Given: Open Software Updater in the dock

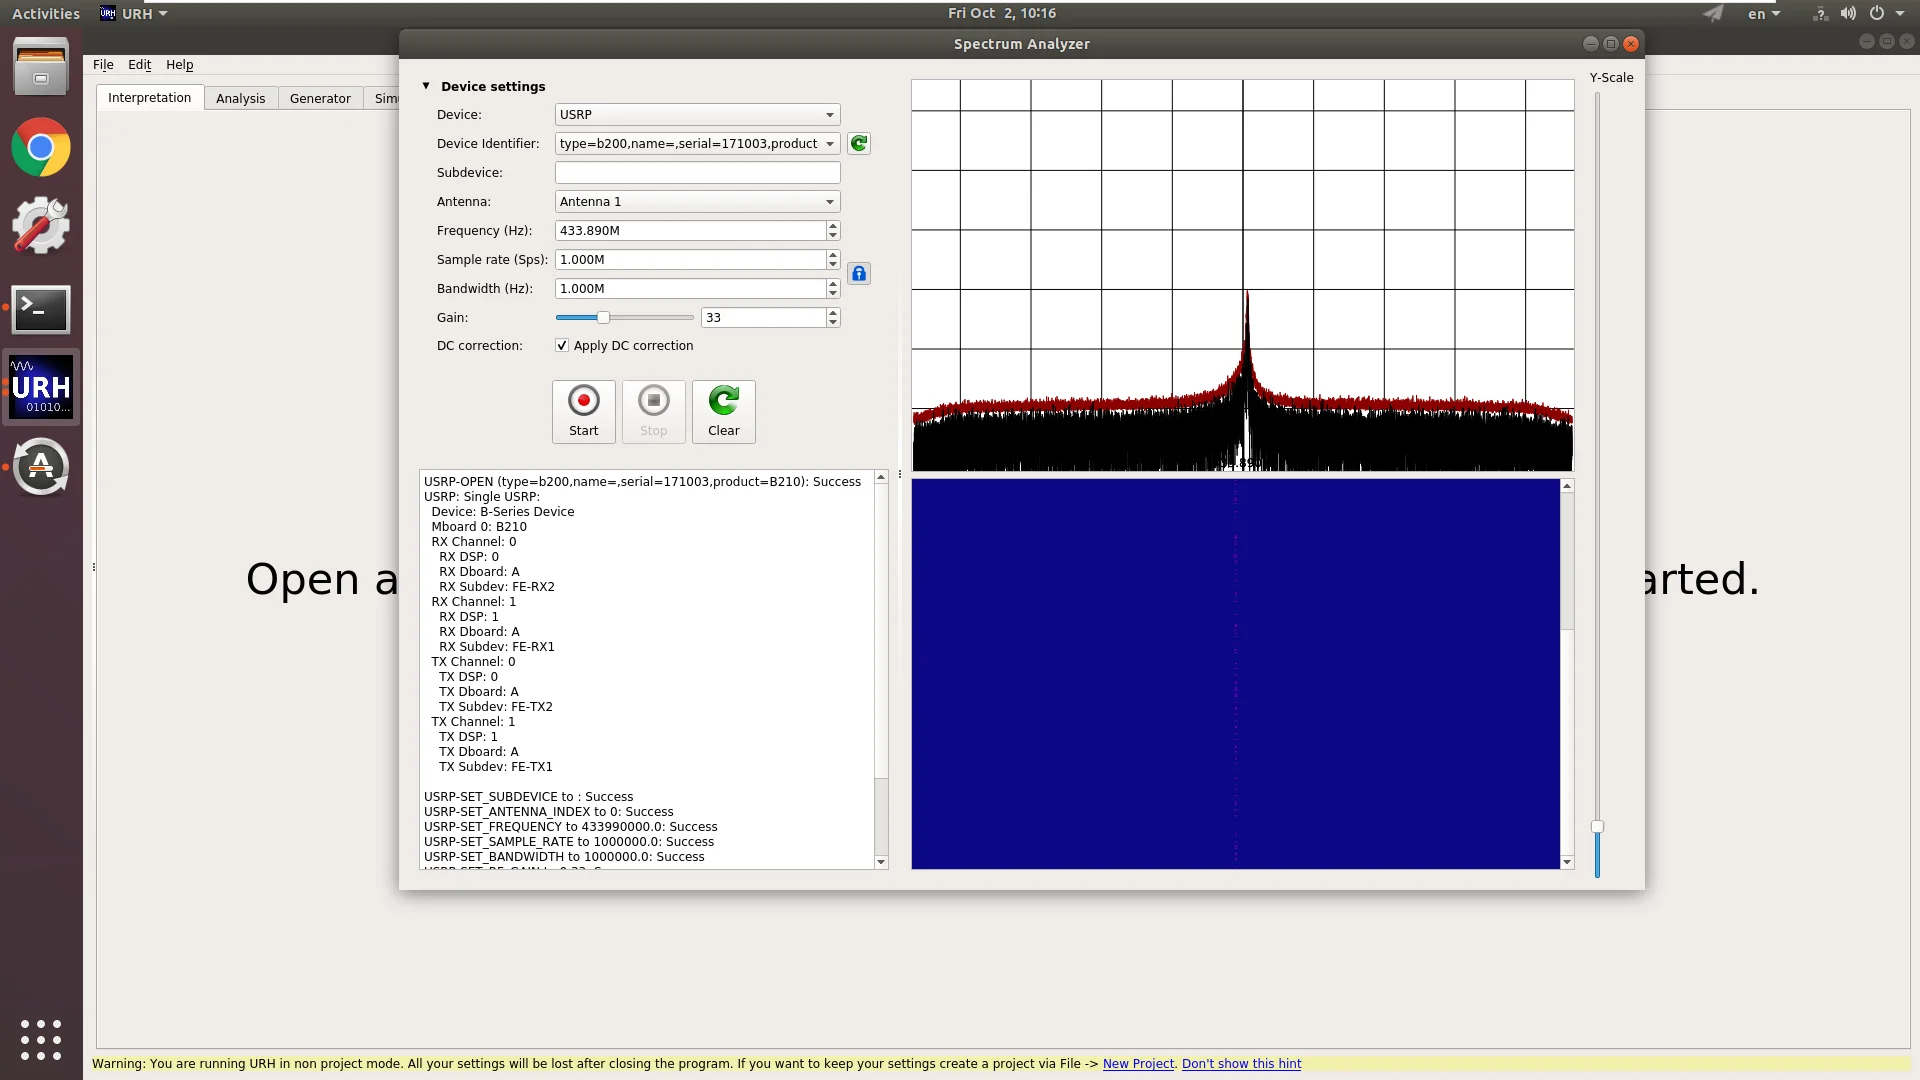Looking at the screenshot, I should 41,467.
